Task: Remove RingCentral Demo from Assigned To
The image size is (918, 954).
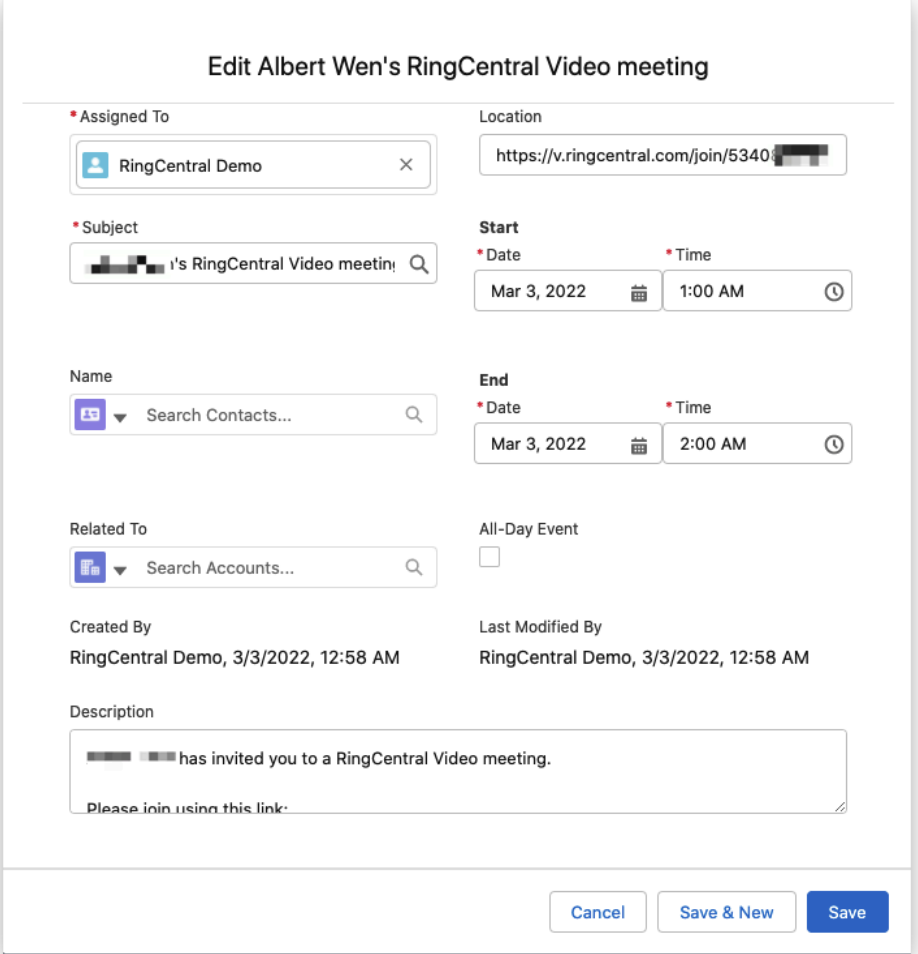Action: [406, 164]
